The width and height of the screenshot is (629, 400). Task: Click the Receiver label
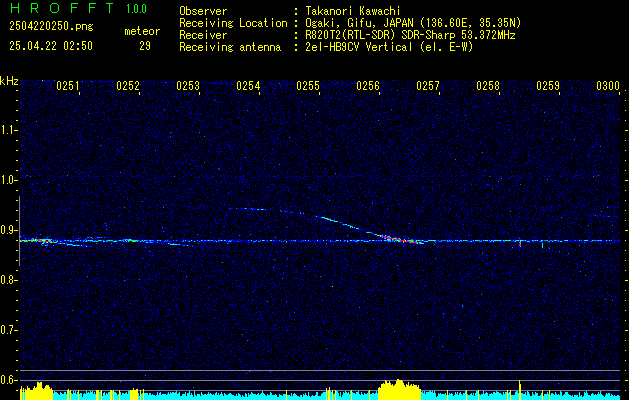coord(203,35)
